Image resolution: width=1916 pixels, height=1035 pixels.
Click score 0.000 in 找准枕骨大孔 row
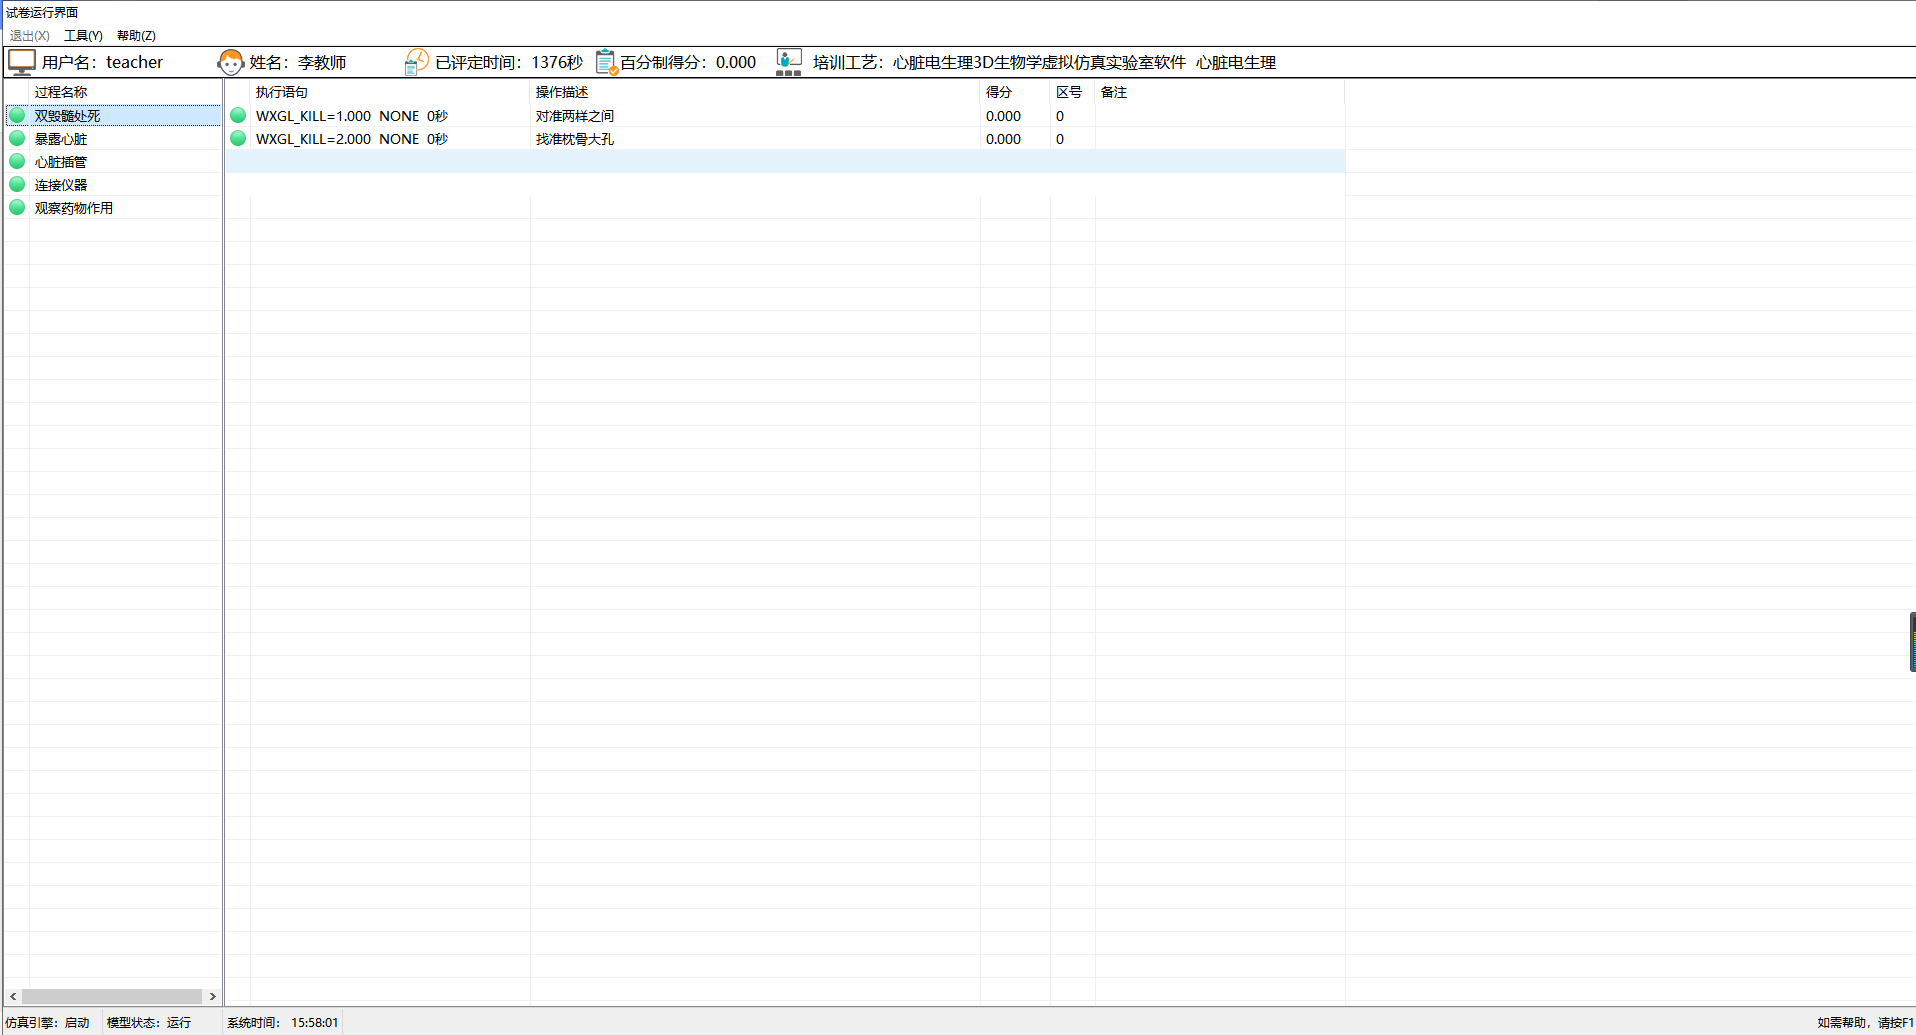(x=1003, y=139)
